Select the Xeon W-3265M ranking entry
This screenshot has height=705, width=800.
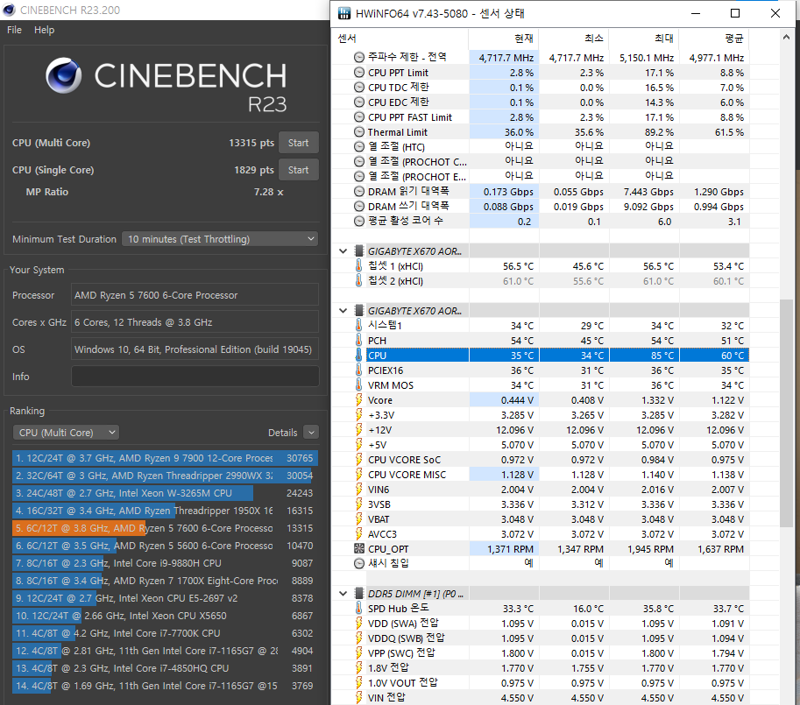click(165, 493)
